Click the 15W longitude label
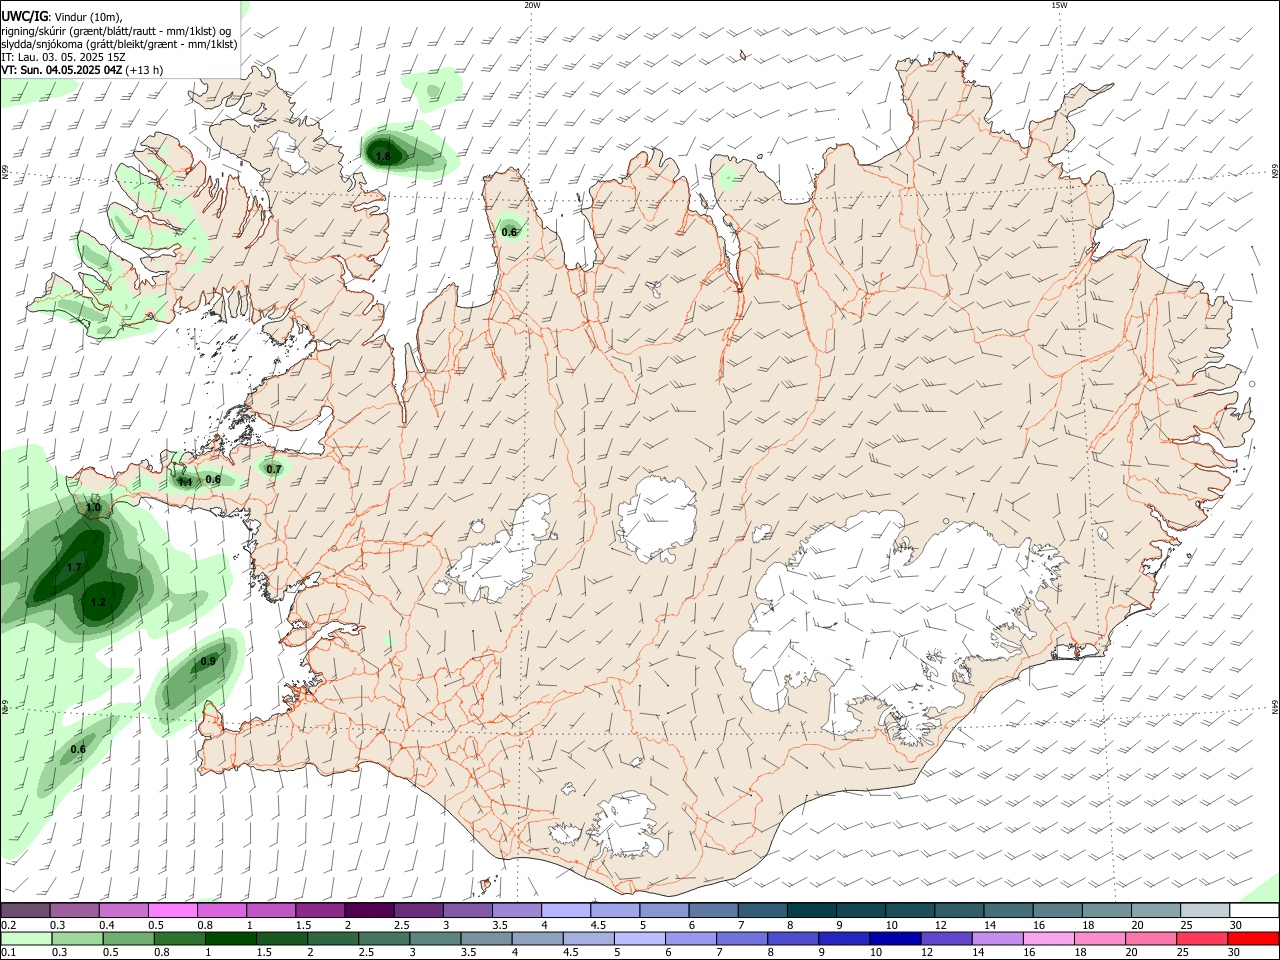The width and height of the screenshot is (1280, 960). [1059, 5]
